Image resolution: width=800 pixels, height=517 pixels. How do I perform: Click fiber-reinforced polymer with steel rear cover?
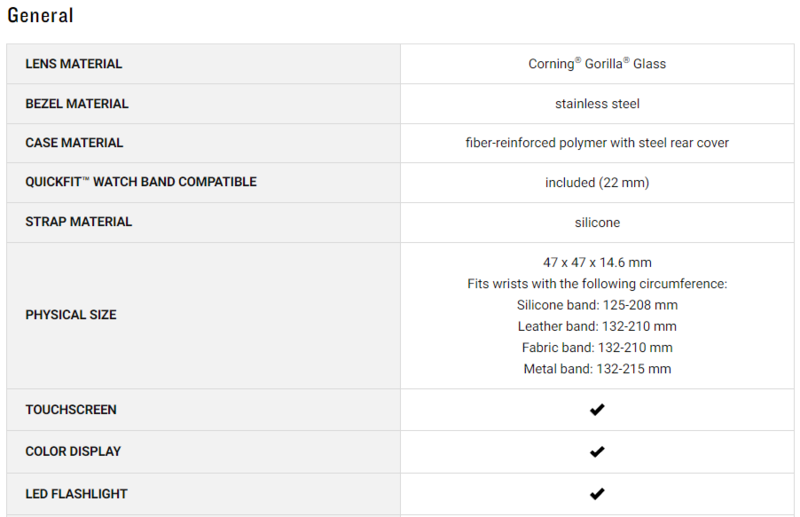click(x=597, y=143)
